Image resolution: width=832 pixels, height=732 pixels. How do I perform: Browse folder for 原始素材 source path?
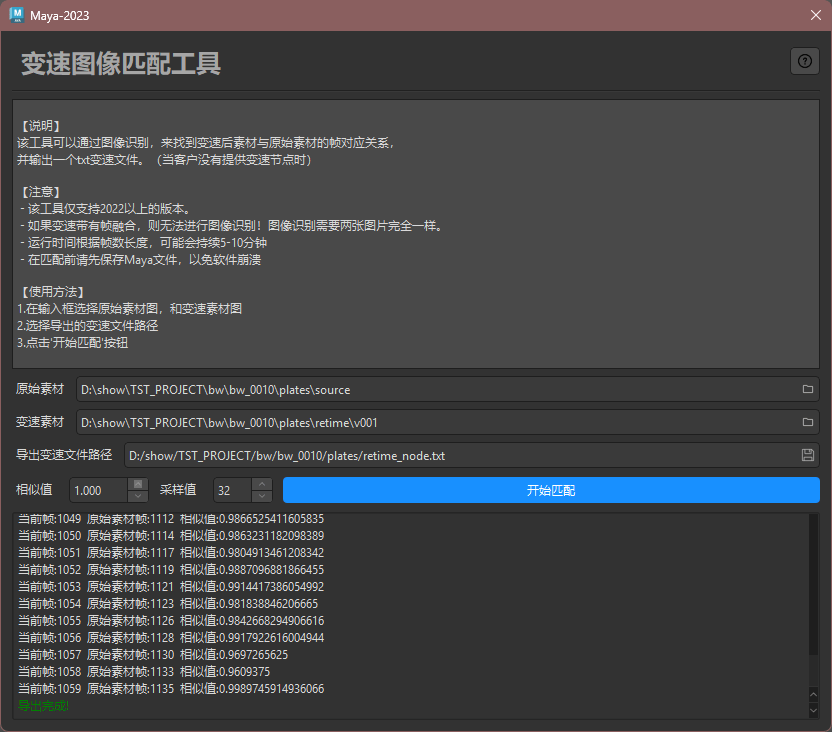pyautogui.click(x=807, y=389)
